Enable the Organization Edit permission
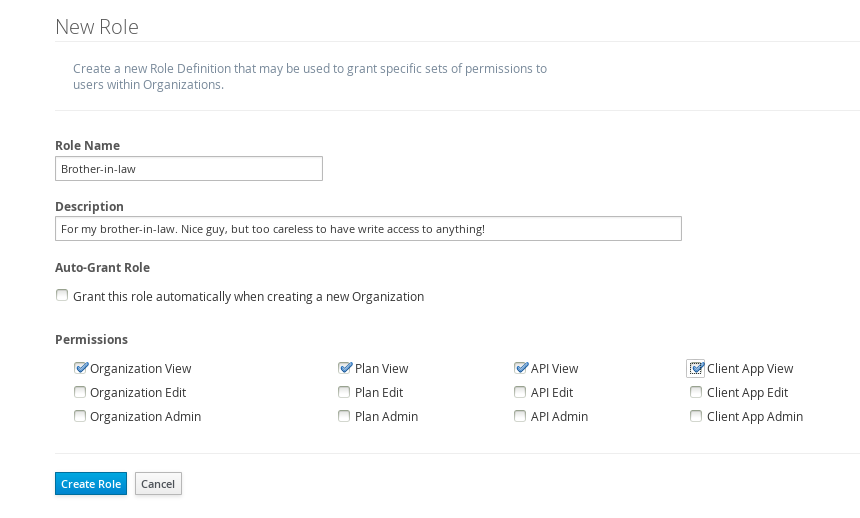 coord(80,392)
